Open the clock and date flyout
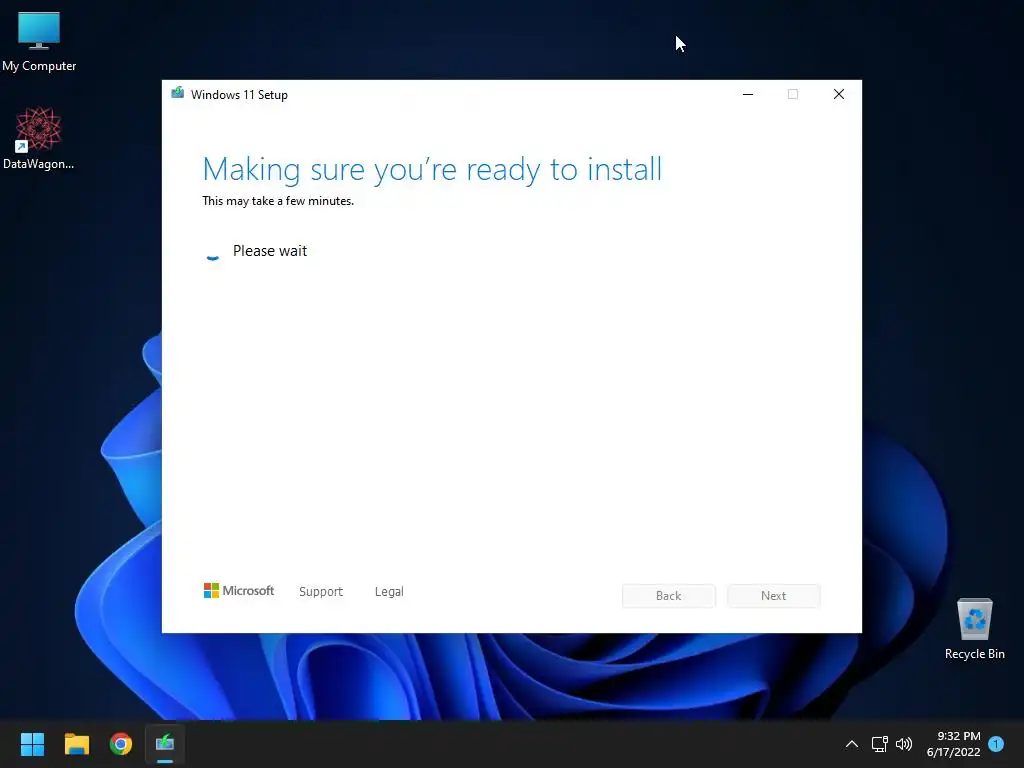The image size is (1024, 768). point(953,744)
